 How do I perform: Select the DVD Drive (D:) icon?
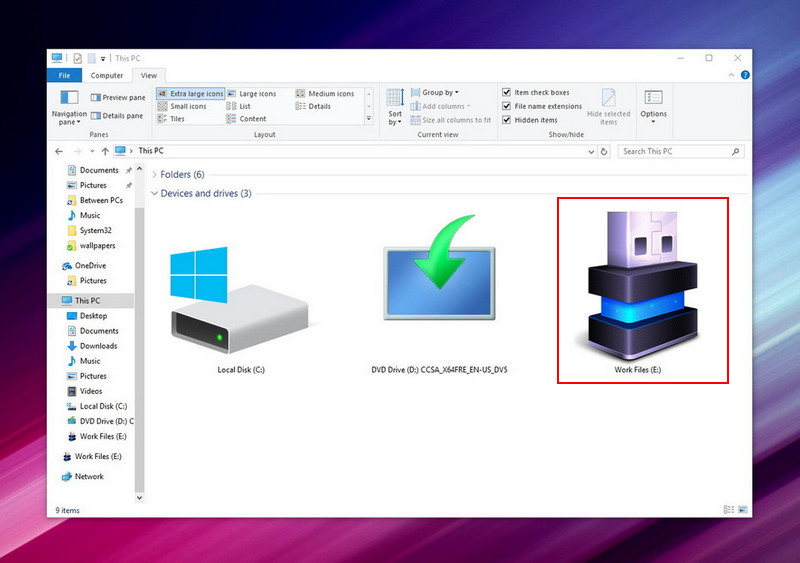tap(439, 295)
